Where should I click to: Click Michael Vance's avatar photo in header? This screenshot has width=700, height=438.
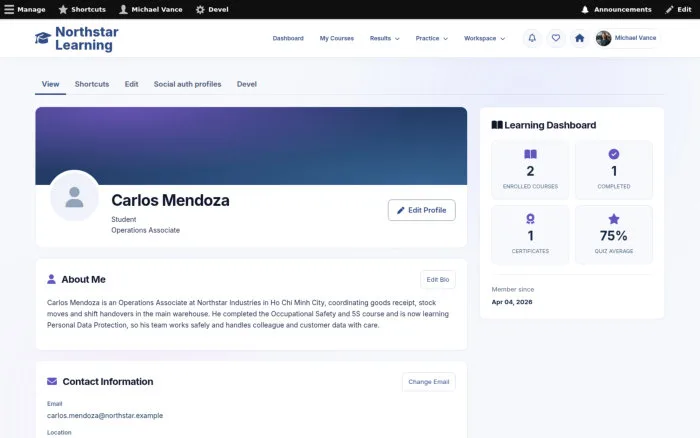603,38
